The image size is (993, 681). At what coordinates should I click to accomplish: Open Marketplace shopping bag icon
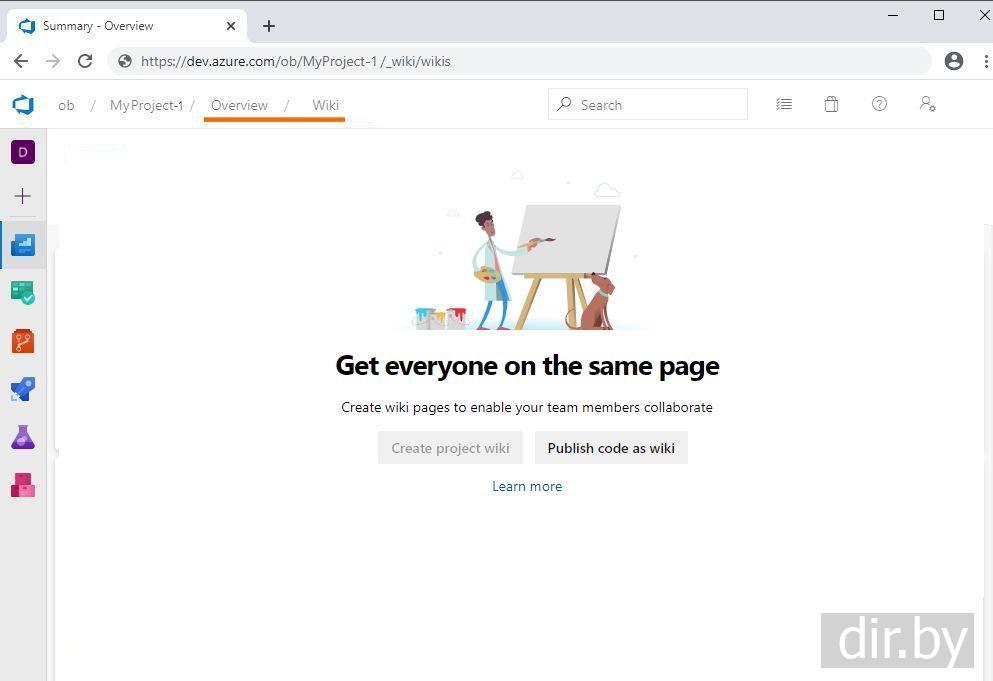(832, 104)
